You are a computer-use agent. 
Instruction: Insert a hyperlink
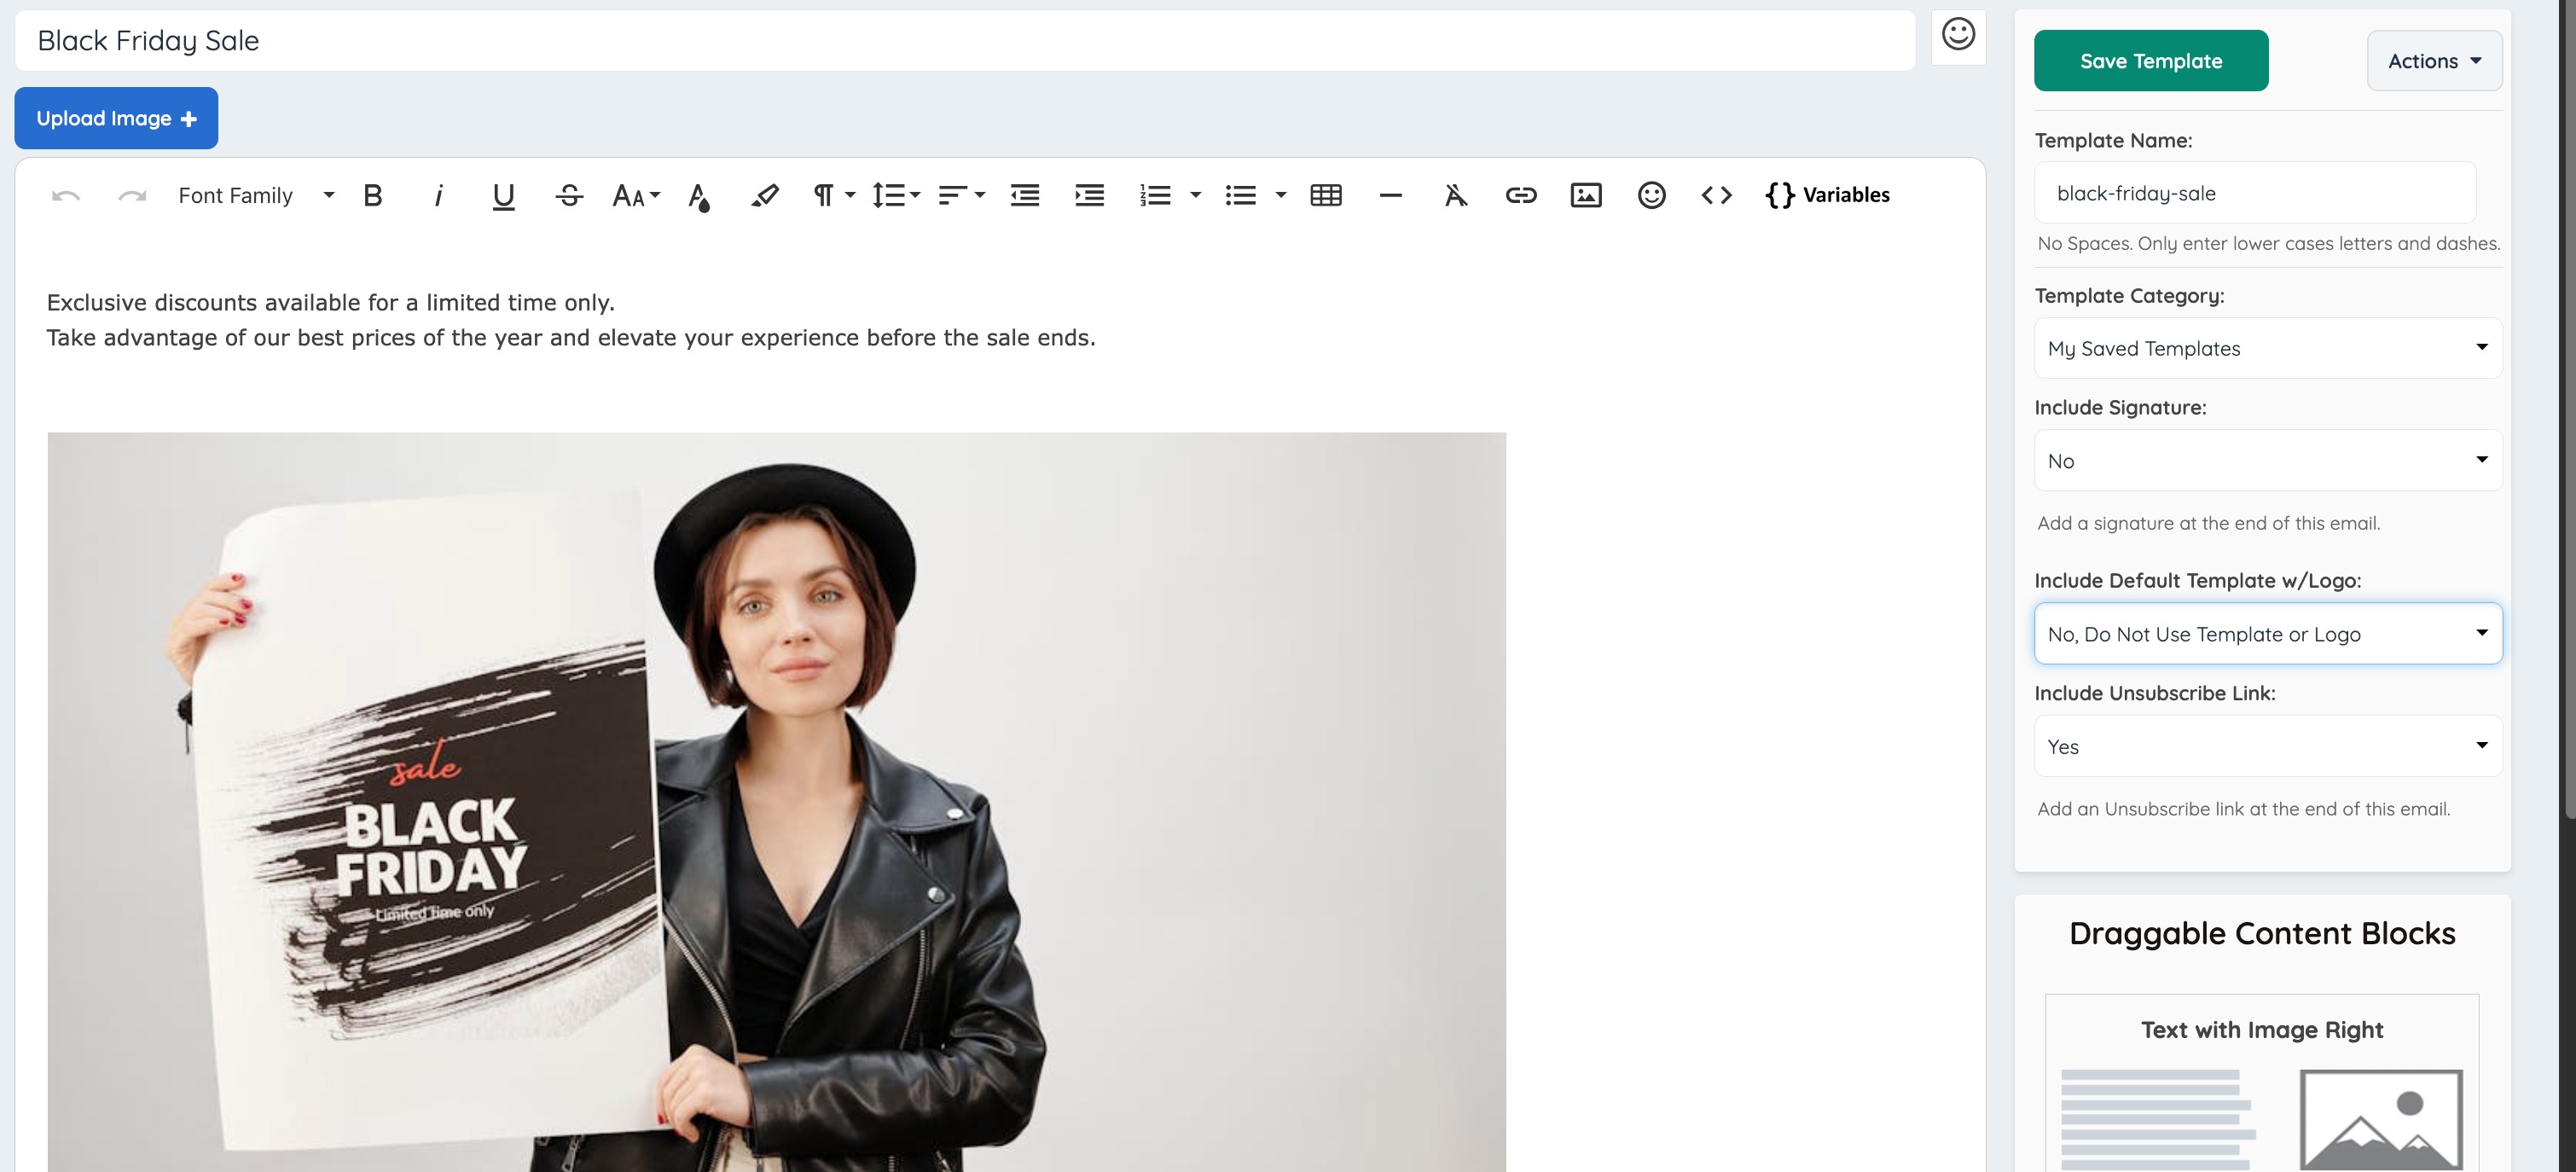pyautogui.click(x=1521, y=195)
